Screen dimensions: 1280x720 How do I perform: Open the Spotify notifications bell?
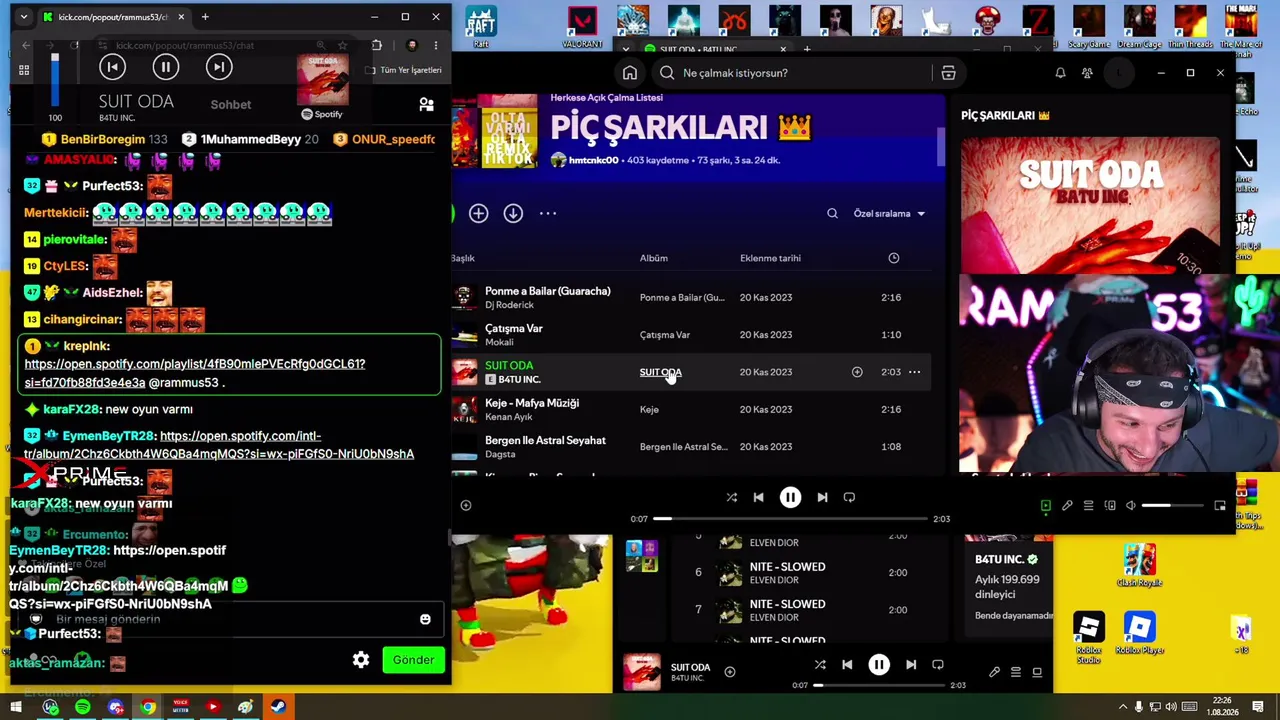click(x=1060, y=73)
